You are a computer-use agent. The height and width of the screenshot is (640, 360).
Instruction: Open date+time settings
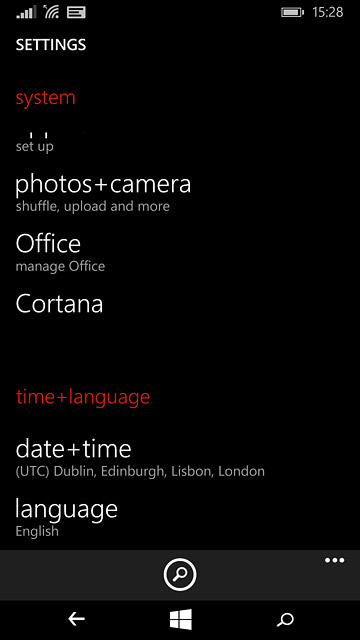140,458
